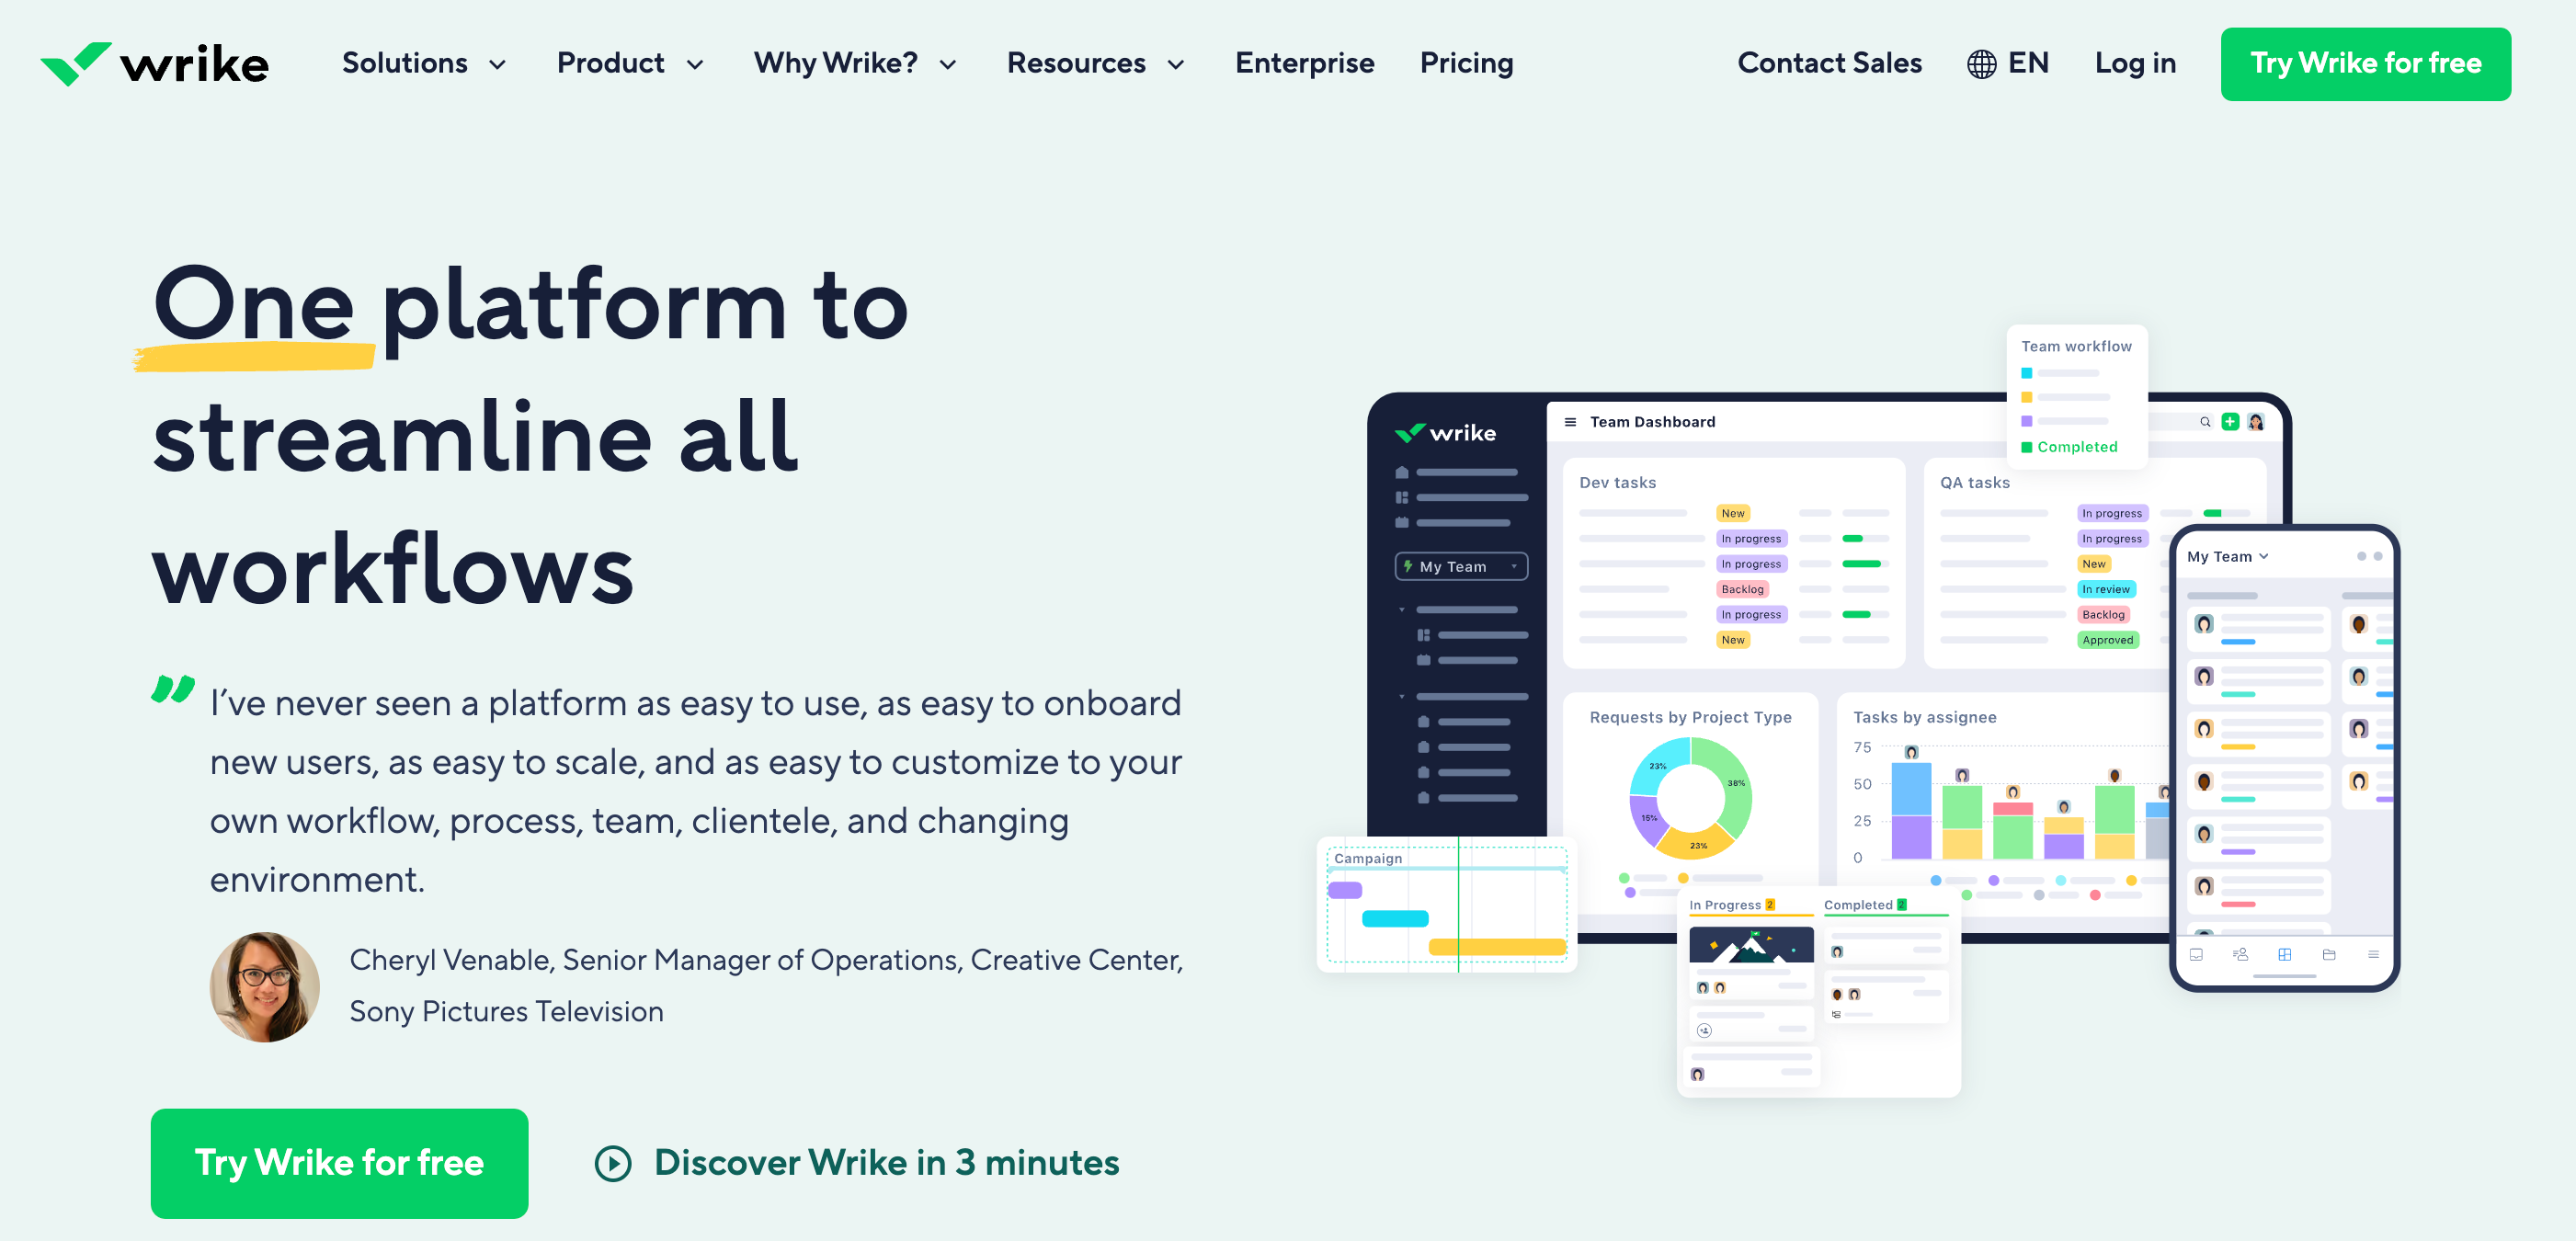Expand the Why Wrike dropdown menu
This screenshot has height=1241, width=2576.
click(854, 63)
